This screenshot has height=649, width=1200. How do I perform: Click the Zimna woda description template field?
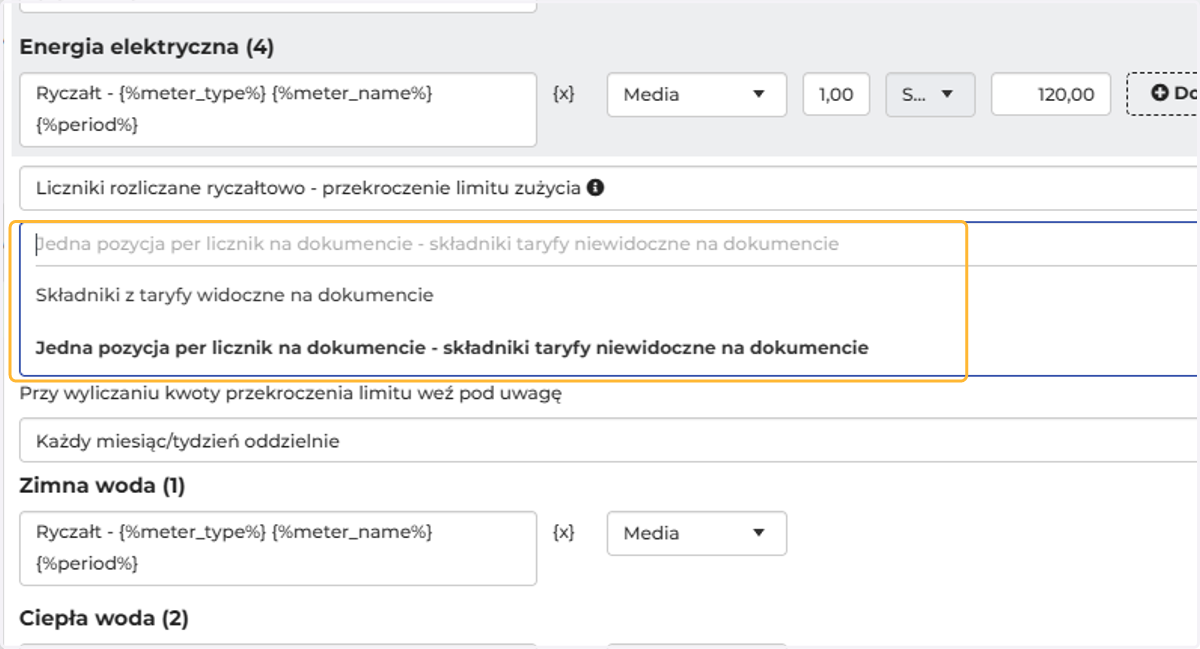[x=278, y=548]
